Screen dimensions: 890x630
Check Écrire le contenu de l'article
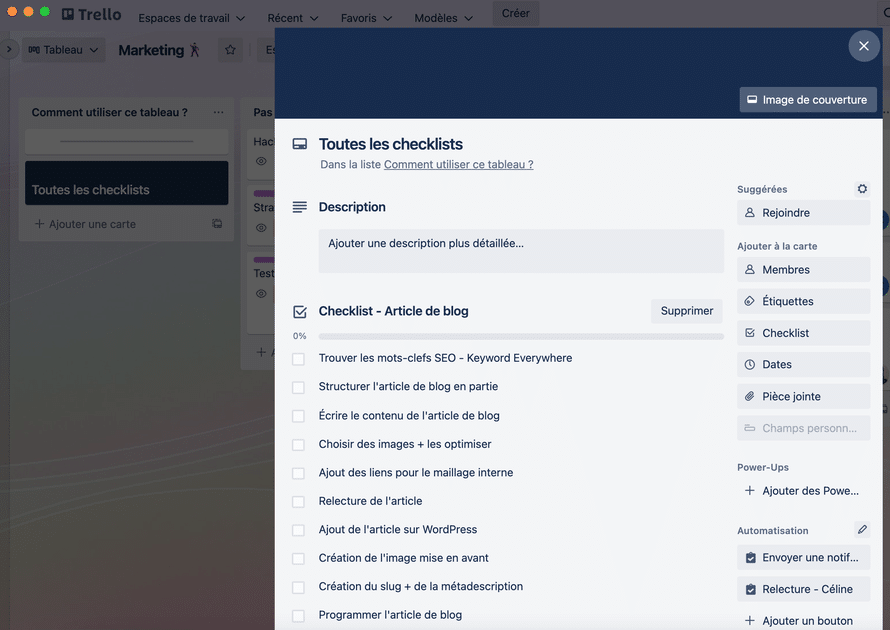[x=298, y=416]
